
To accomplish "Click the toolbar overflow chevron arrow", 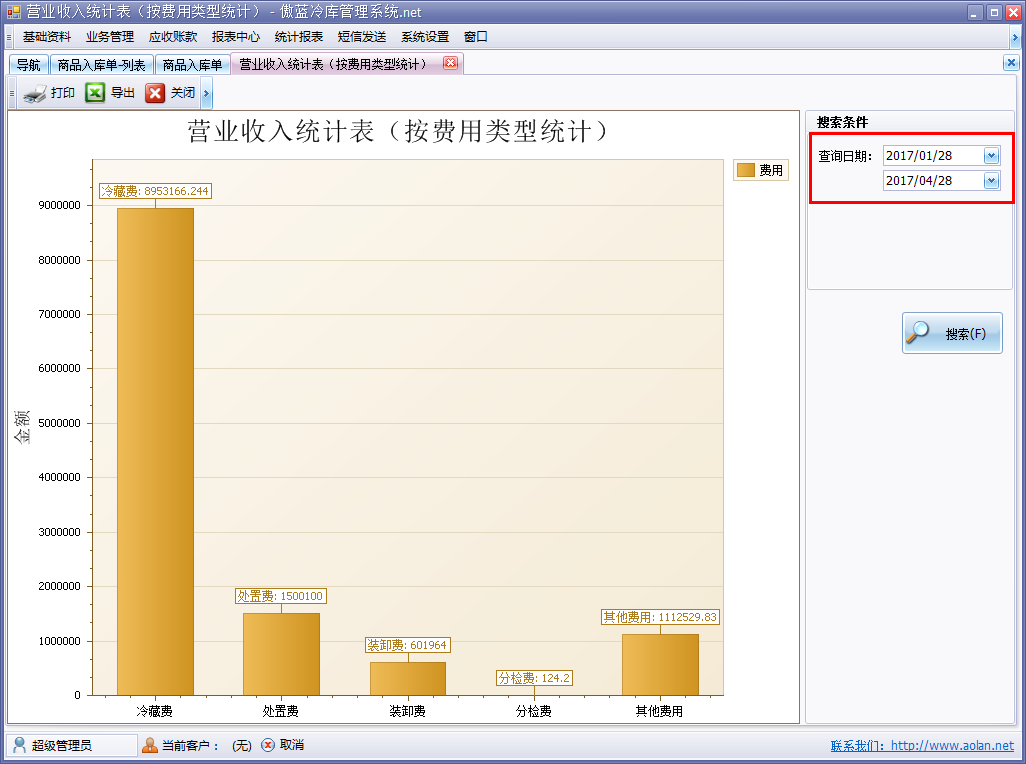I will [205, 92].
